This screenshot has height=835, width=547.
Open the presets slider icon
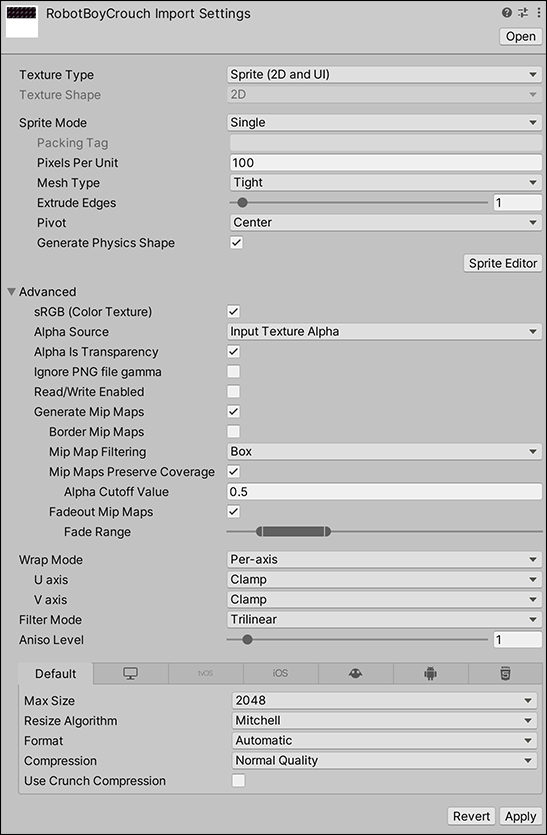[523, 13]
